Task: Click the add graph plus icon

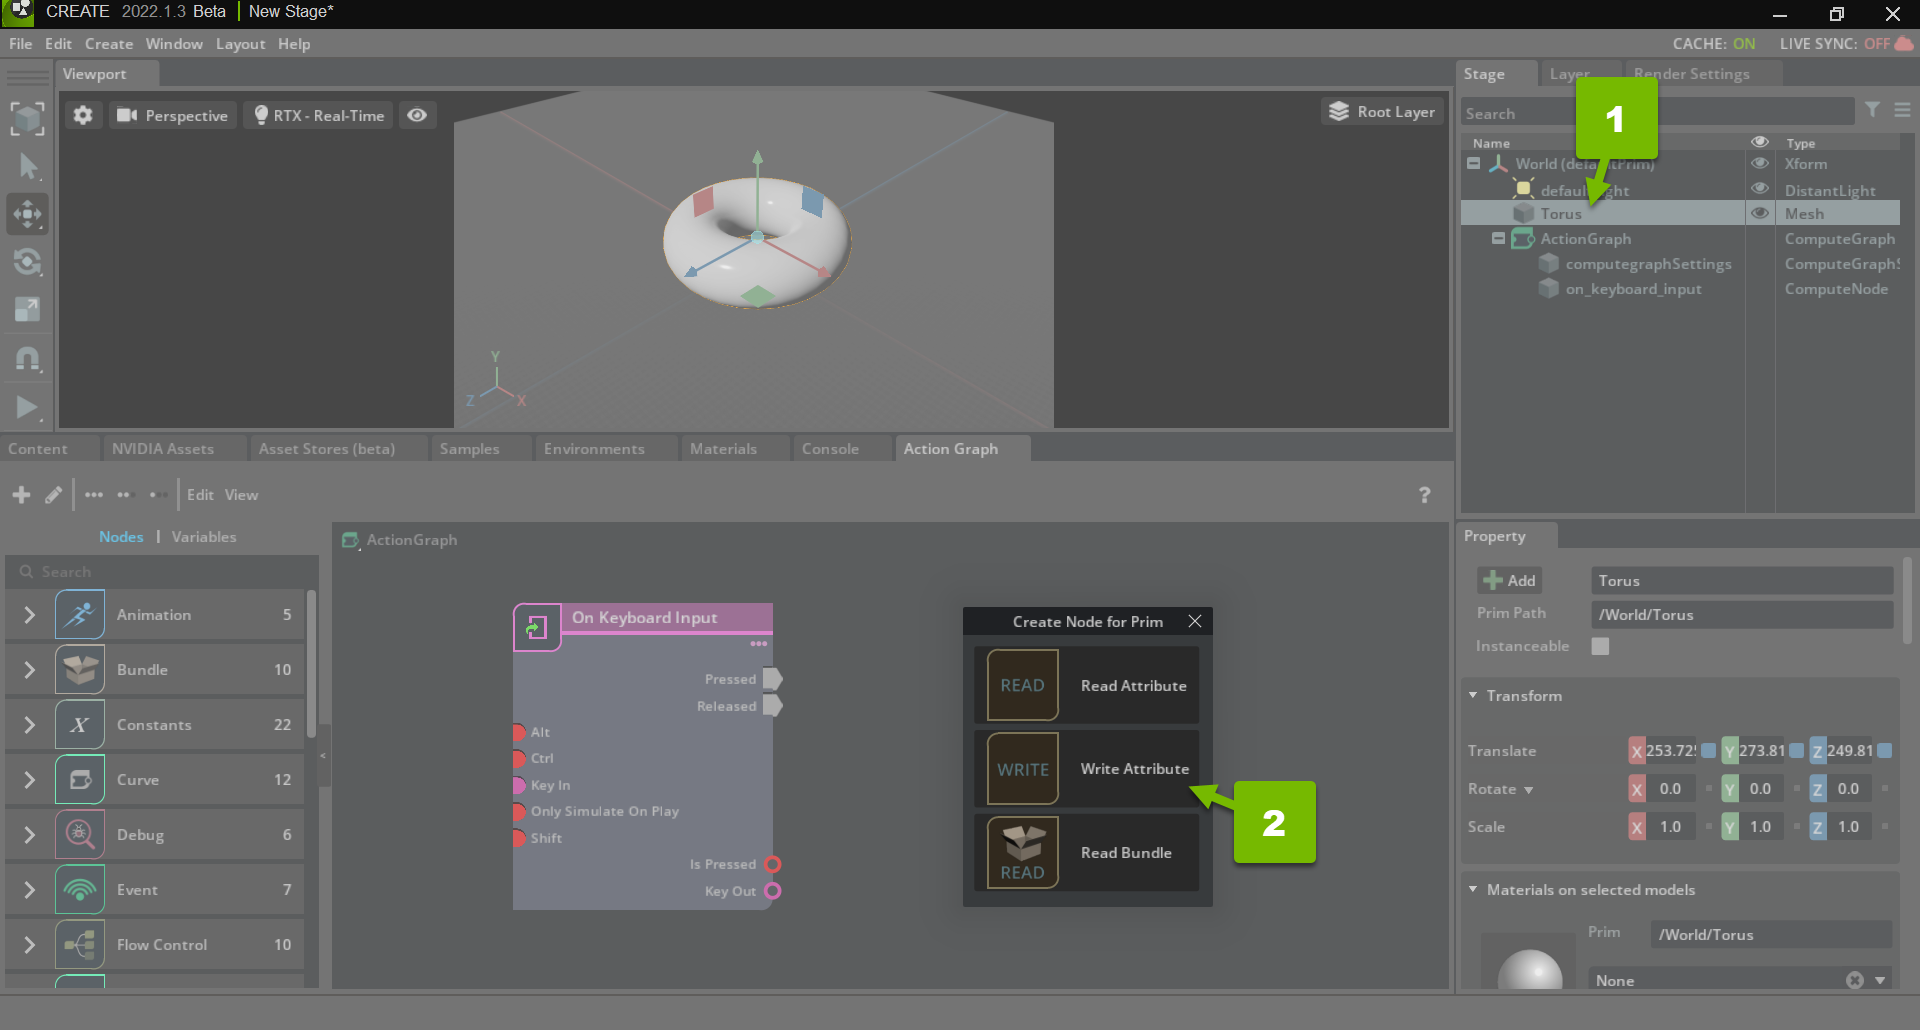Action: (21, 494)
